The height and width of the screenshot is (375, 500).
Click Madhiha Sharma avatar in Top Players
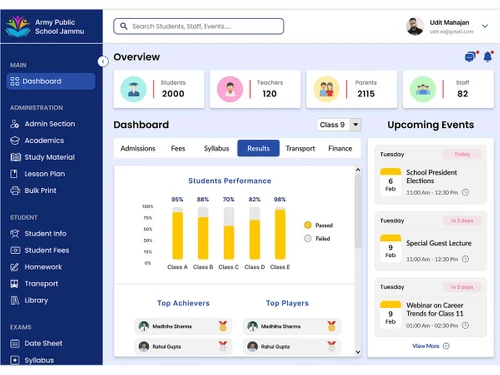[252, 326]
